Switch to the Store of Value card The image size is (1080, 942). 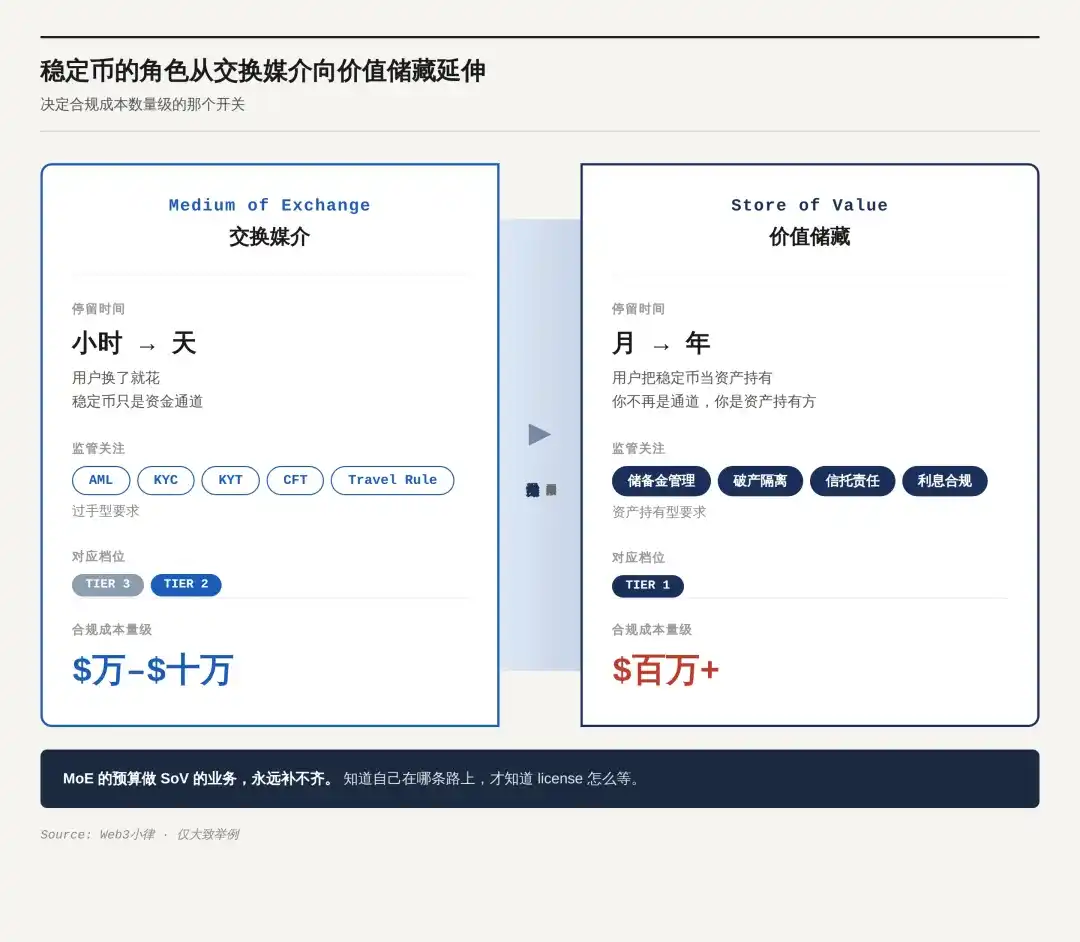point(809,205)
